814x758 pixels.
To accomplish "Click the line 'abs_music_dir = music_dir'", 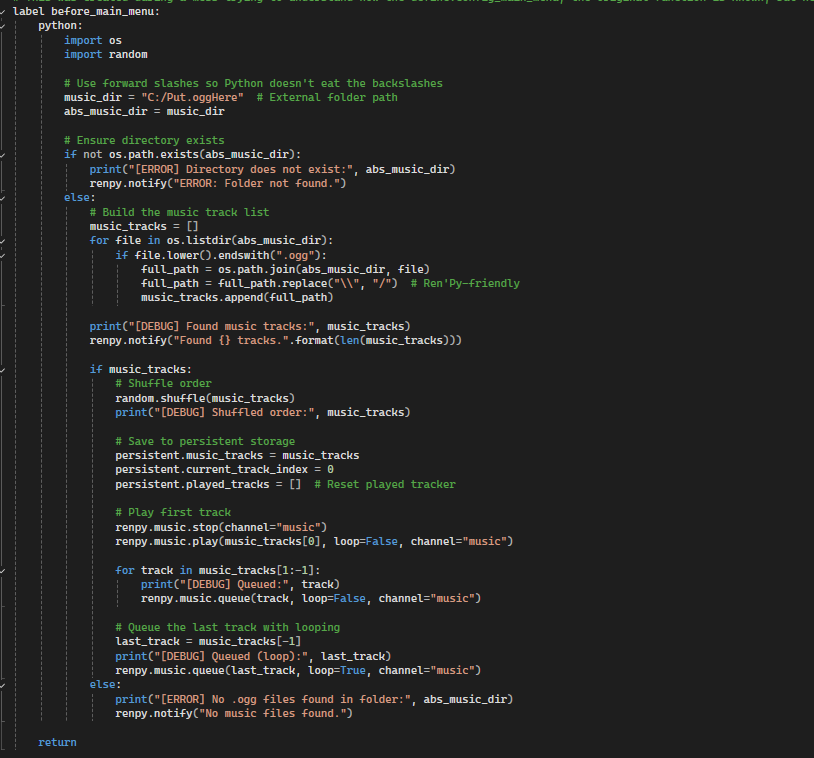I will click(144, 112).
